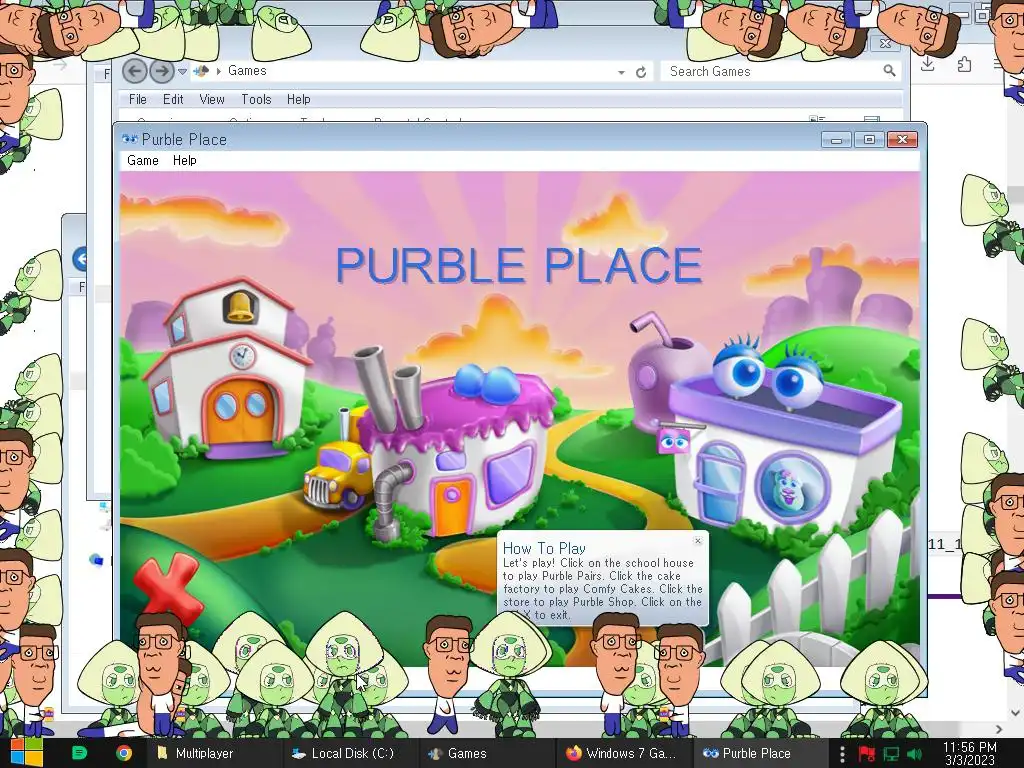Image resolution: width=1024 pixels, height=768 pixels.
Task: Open Tools menu in Games window
Action: coord(256,99)
